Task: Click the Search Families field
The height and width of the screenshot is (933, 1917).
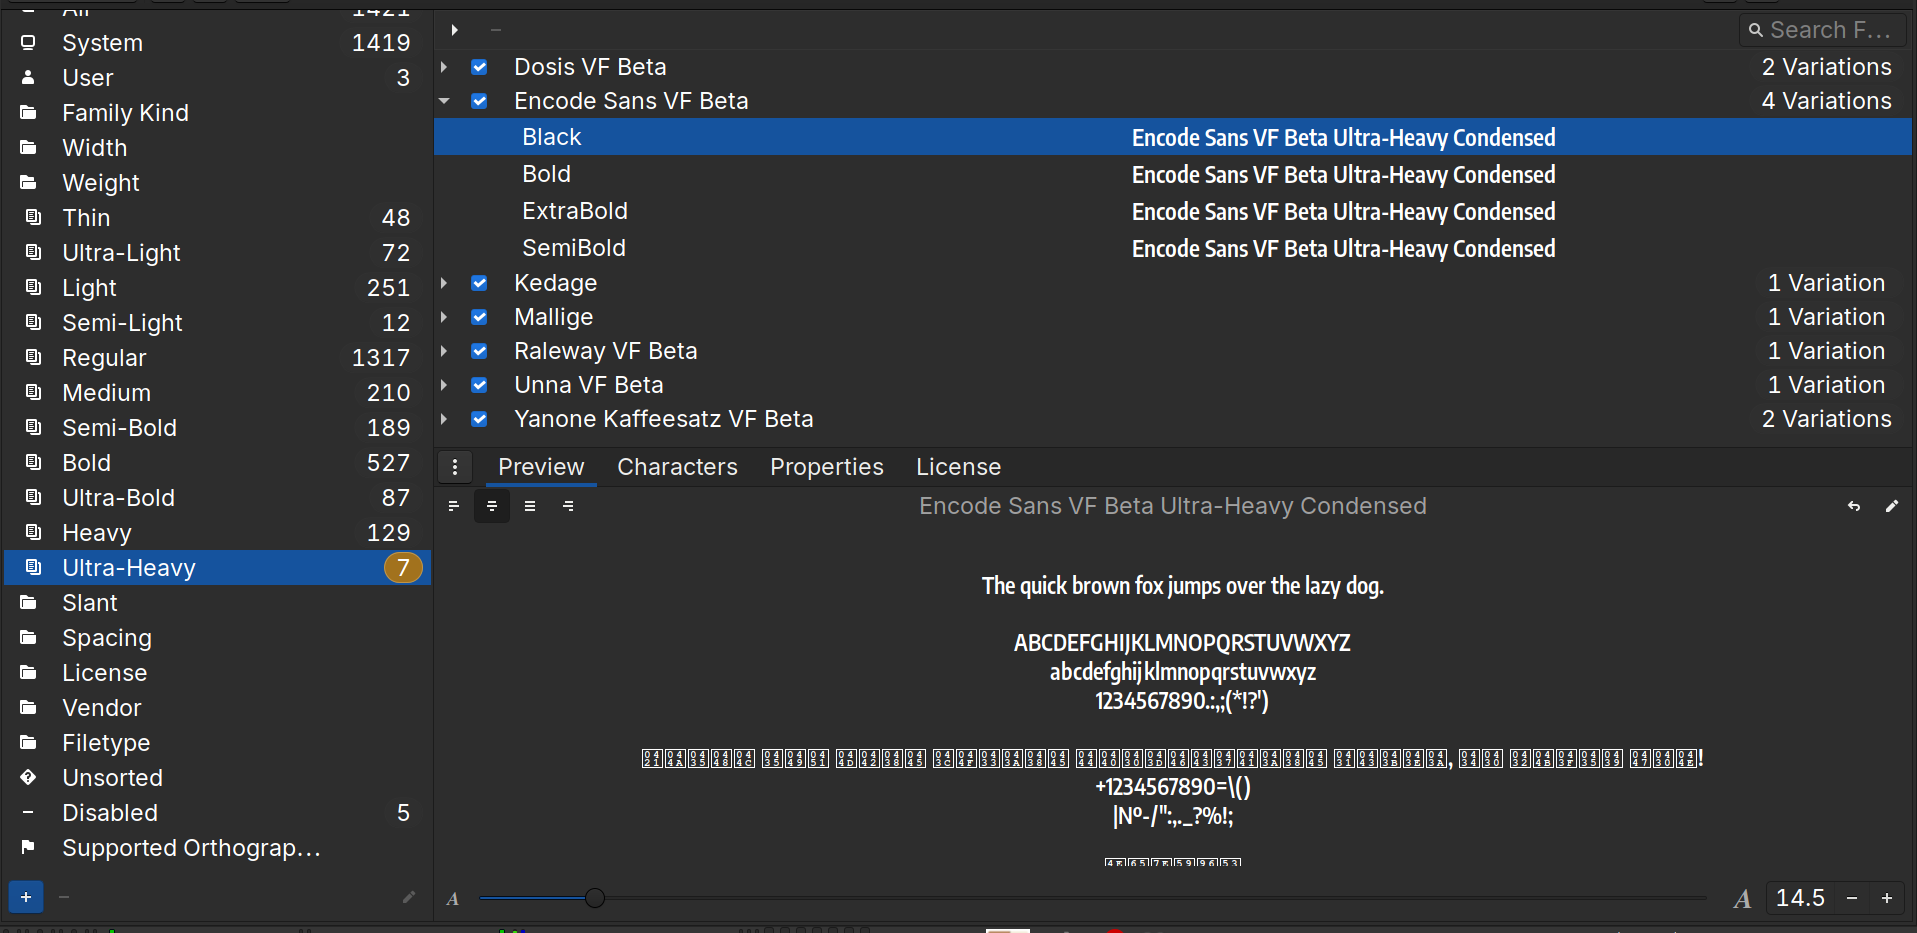Action: click(x=1823, y=30)
